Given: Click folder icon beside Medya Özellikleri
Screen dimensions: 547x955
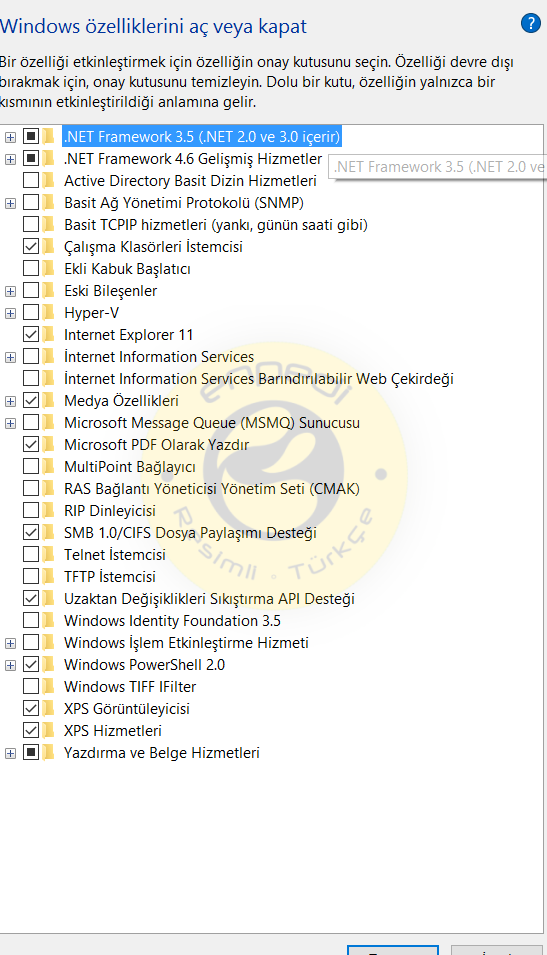Looking at the screenshot, I should 49,401.
